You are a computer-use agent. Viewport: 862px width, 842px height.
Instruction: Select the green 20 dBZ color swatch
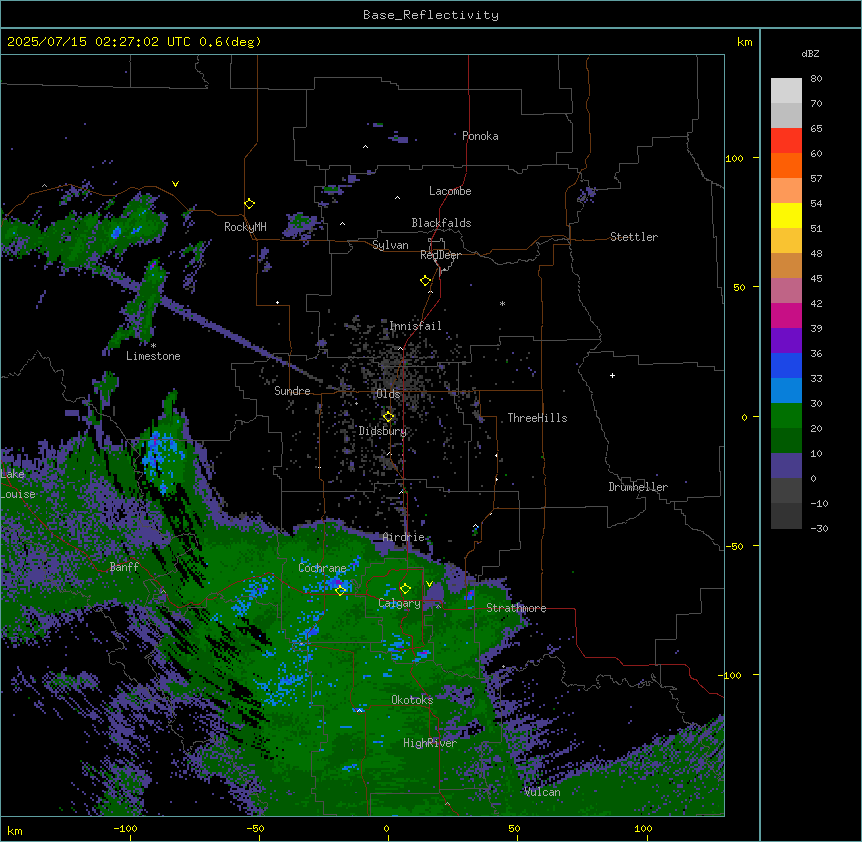tap(786, 416)
